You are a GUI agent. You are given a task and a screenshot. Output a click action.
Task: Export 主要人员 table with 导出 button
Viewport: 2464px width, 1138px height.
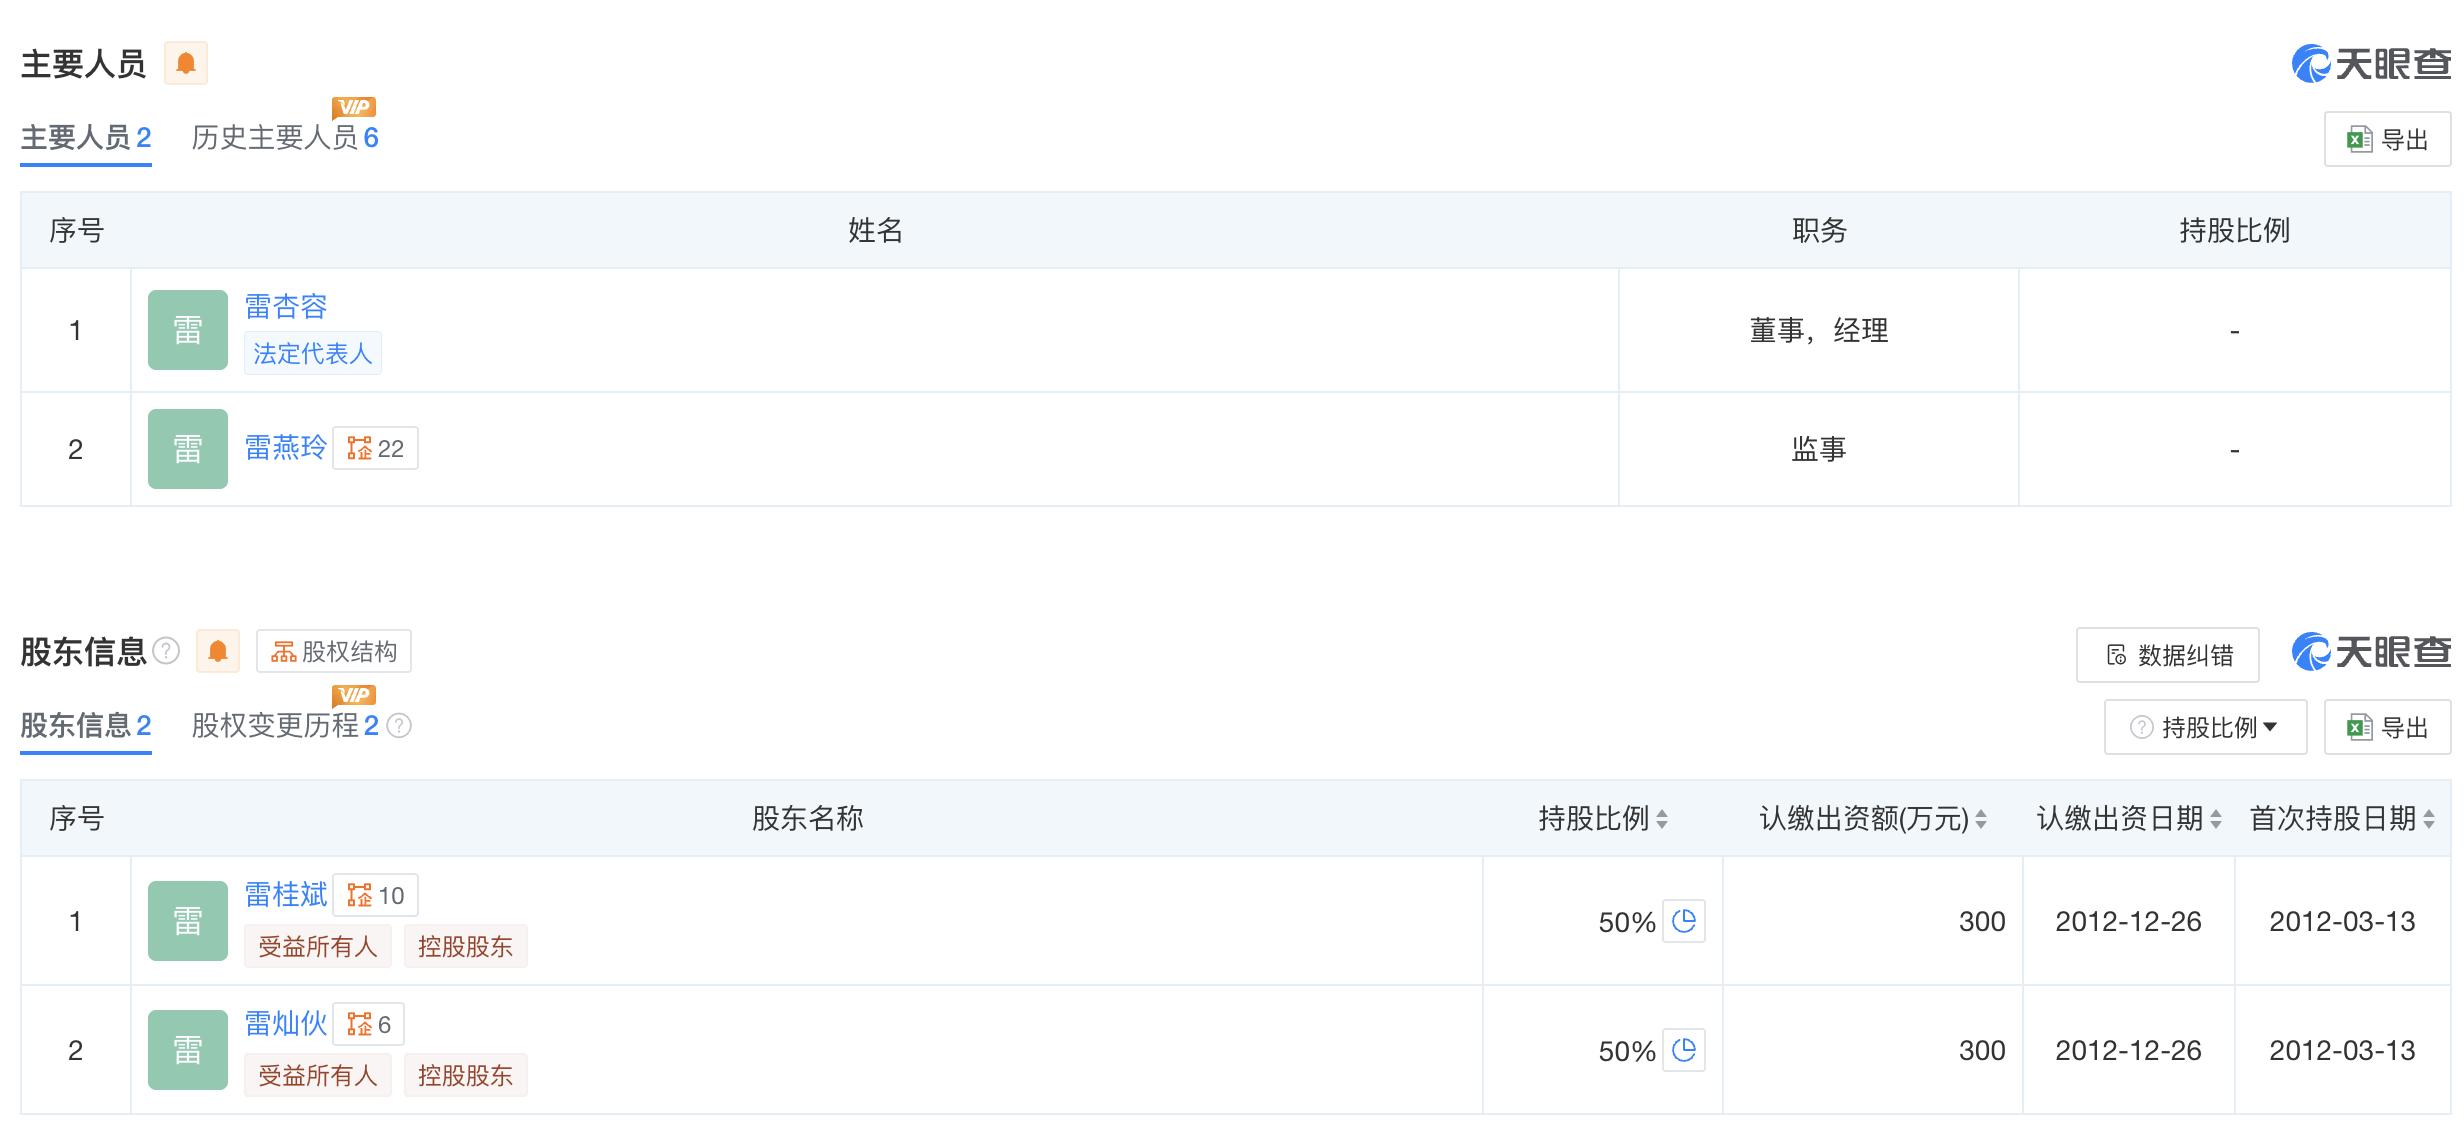[x=2387, y=140]
